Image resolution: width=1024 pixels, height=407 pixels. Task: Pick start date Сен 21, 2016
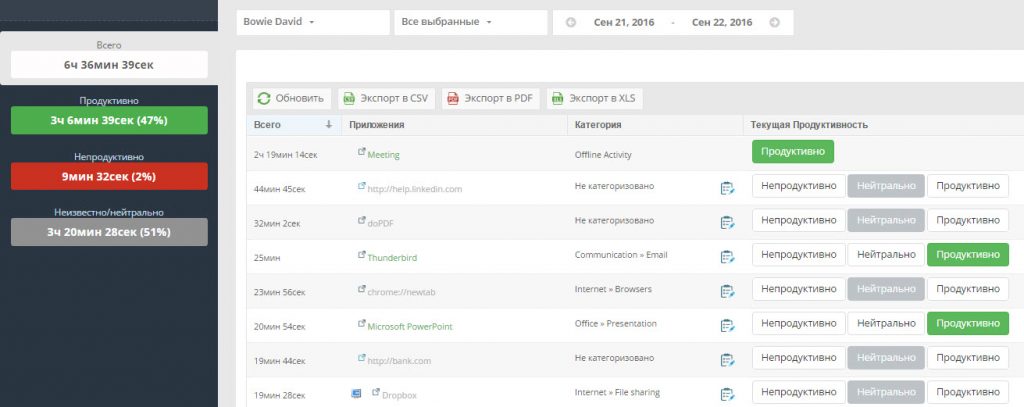[x=624, y=22]
